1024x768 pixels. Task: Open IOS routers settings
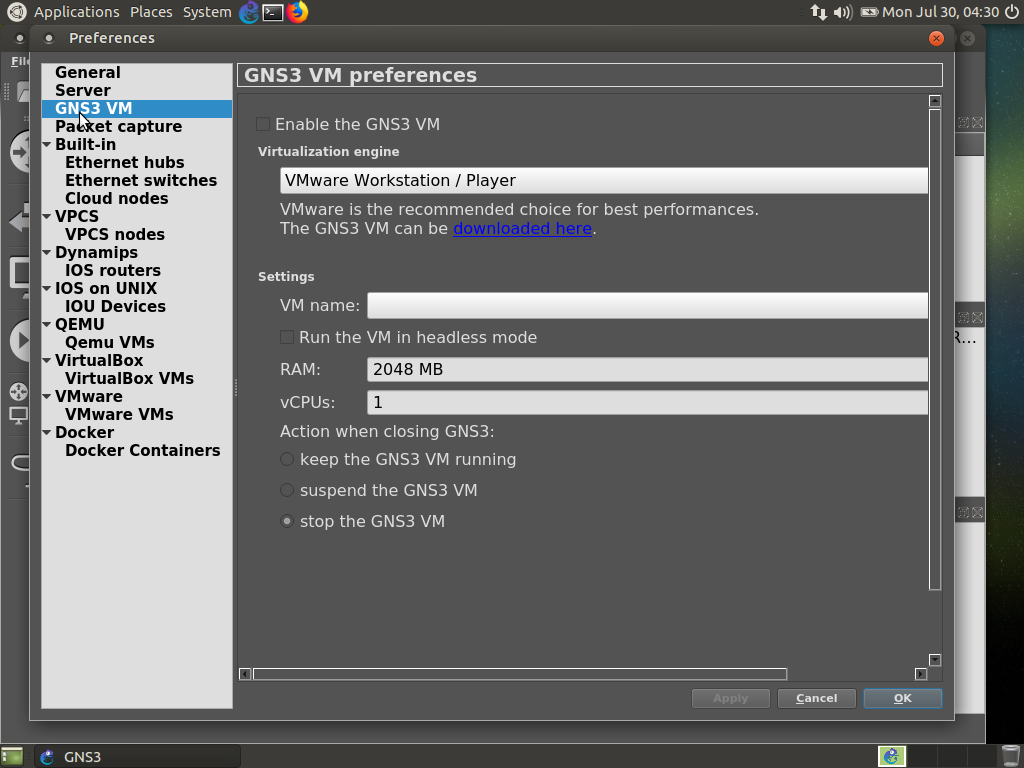[112, 270]
